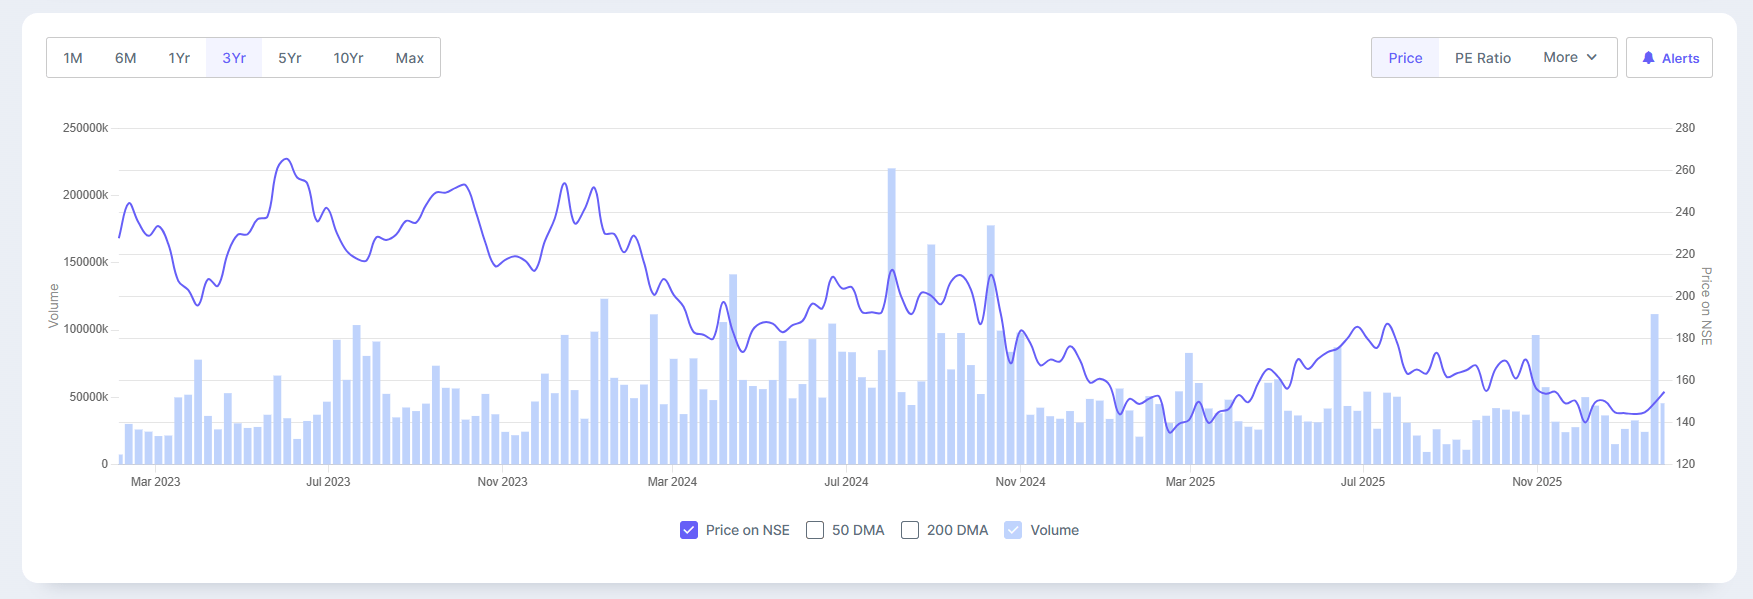Enable the 50 DMA checkbox
This screenshot has height=599, width=1753.
815,530
